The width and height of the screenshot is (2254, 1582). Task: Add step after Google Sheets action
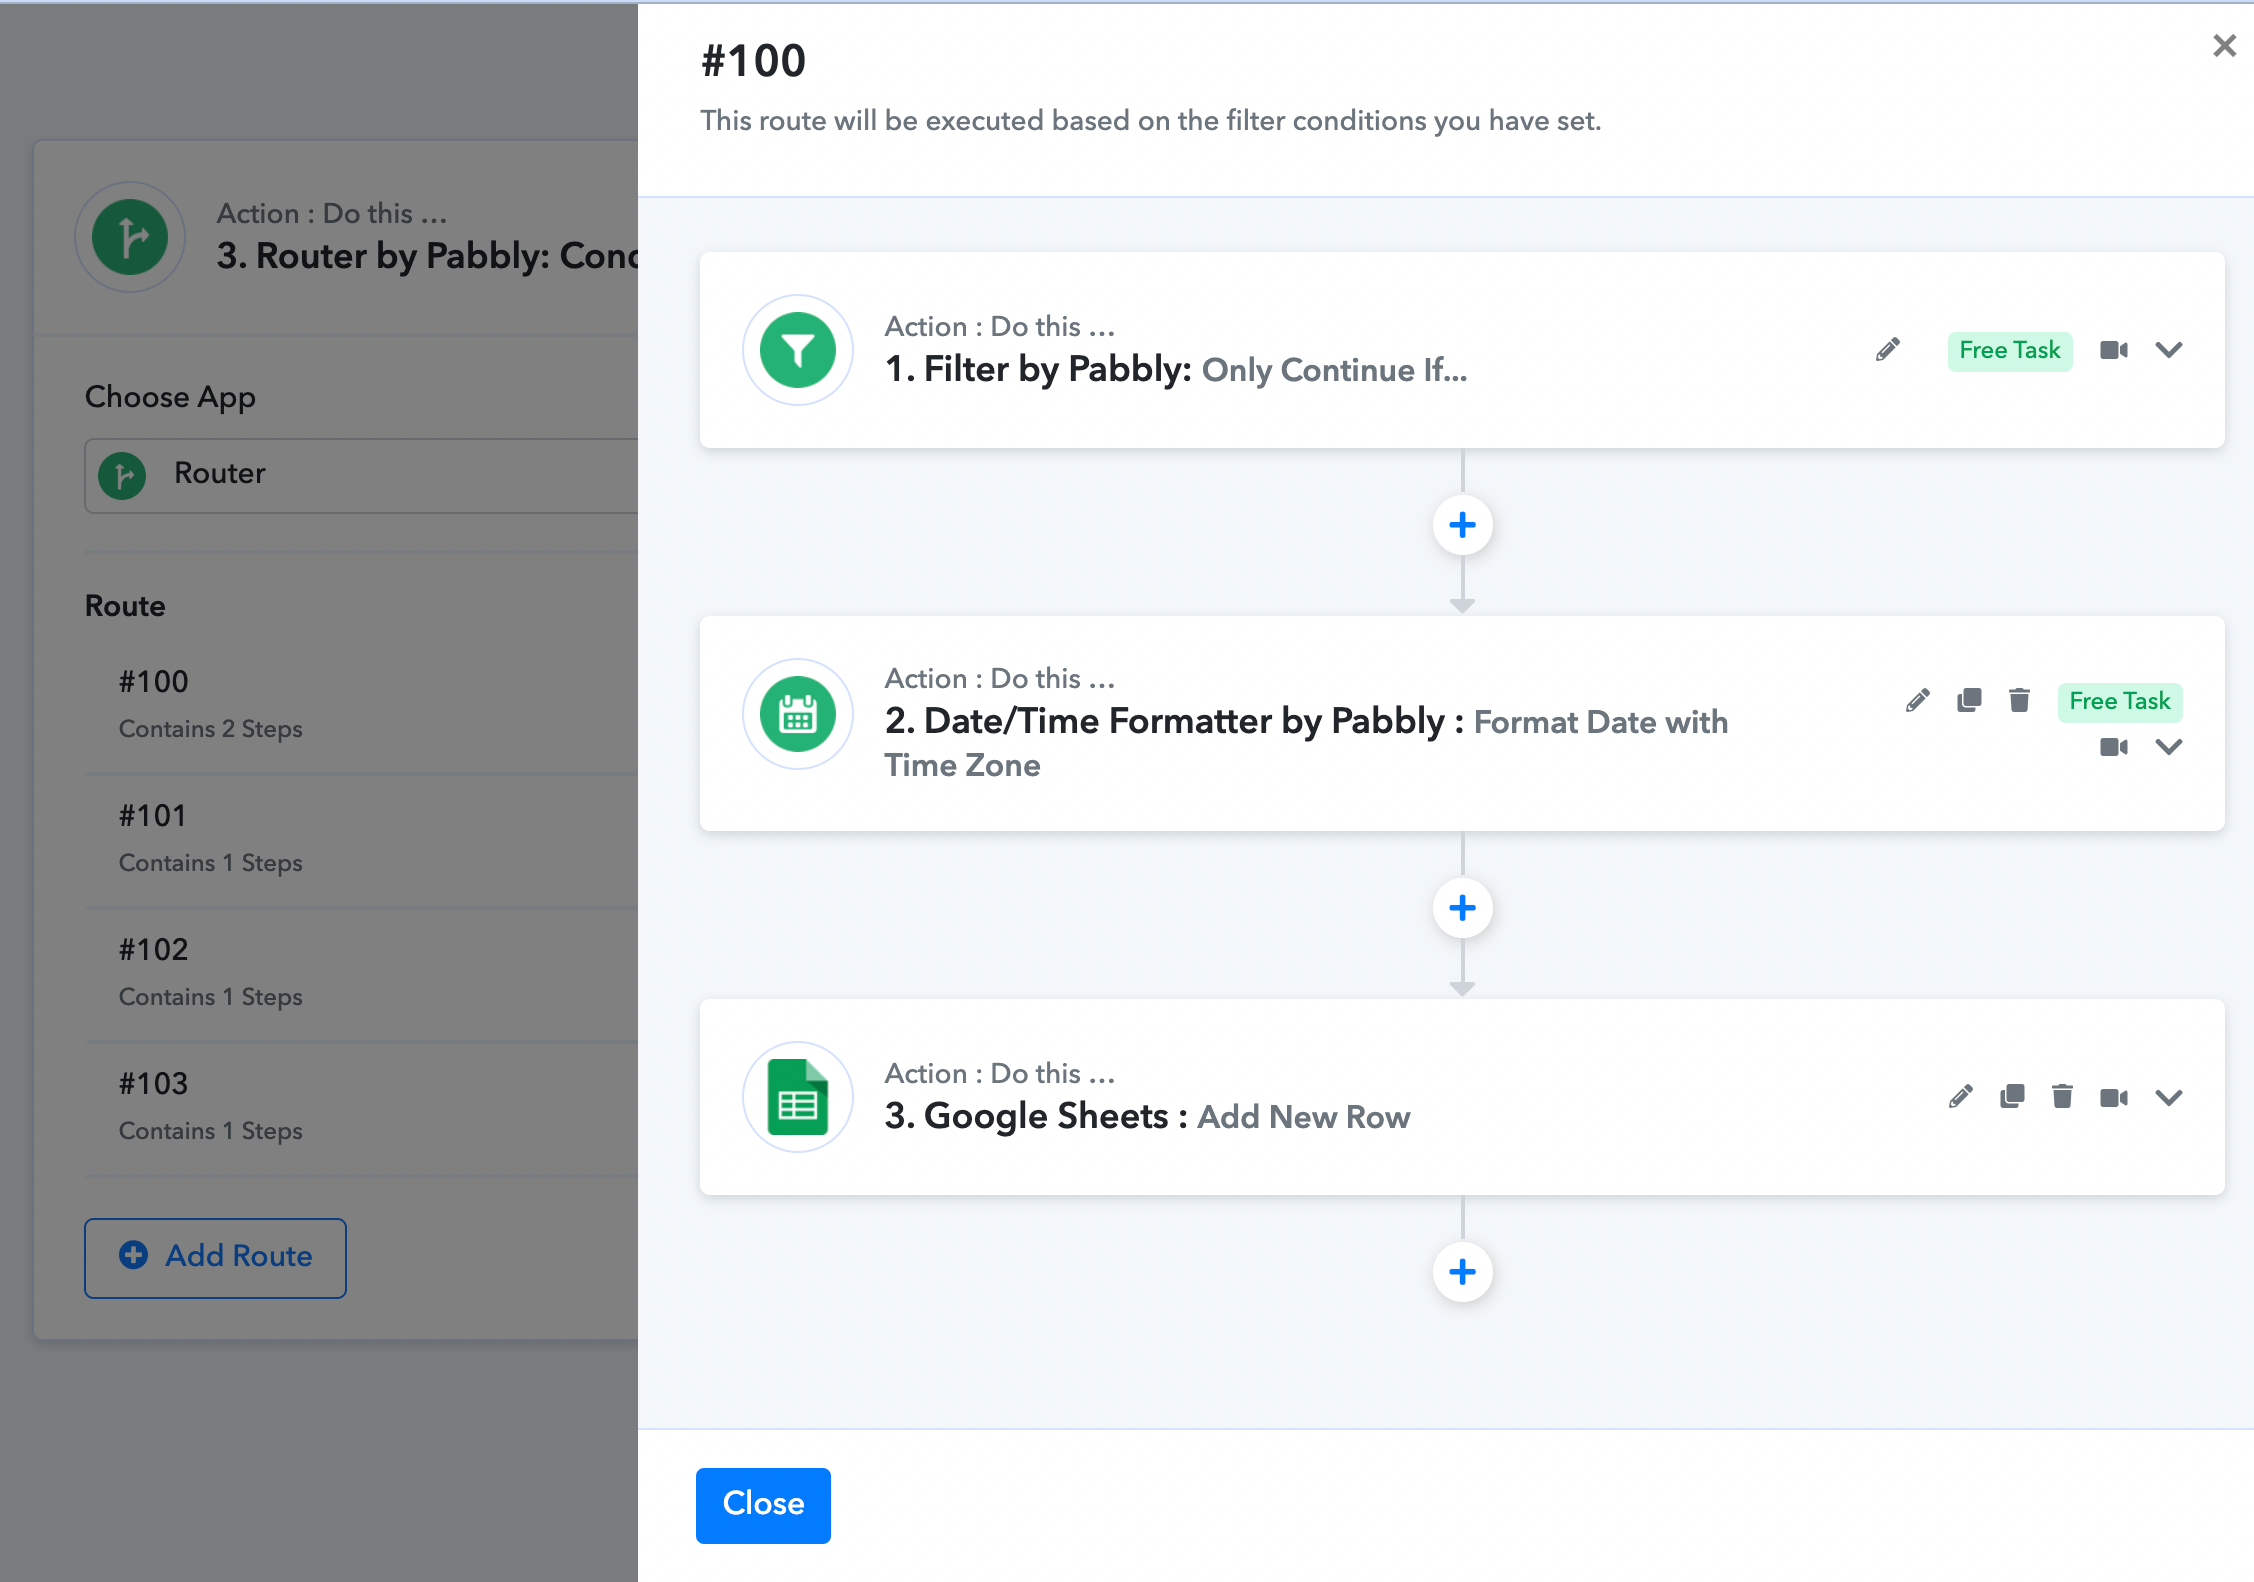1462,1272
